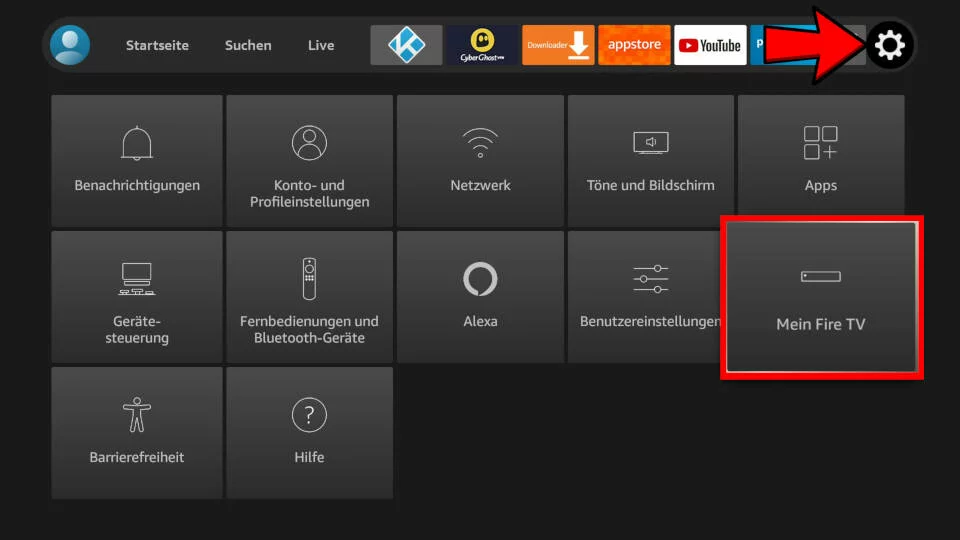Select the Alexa settings tile

[x=480, y=296]
